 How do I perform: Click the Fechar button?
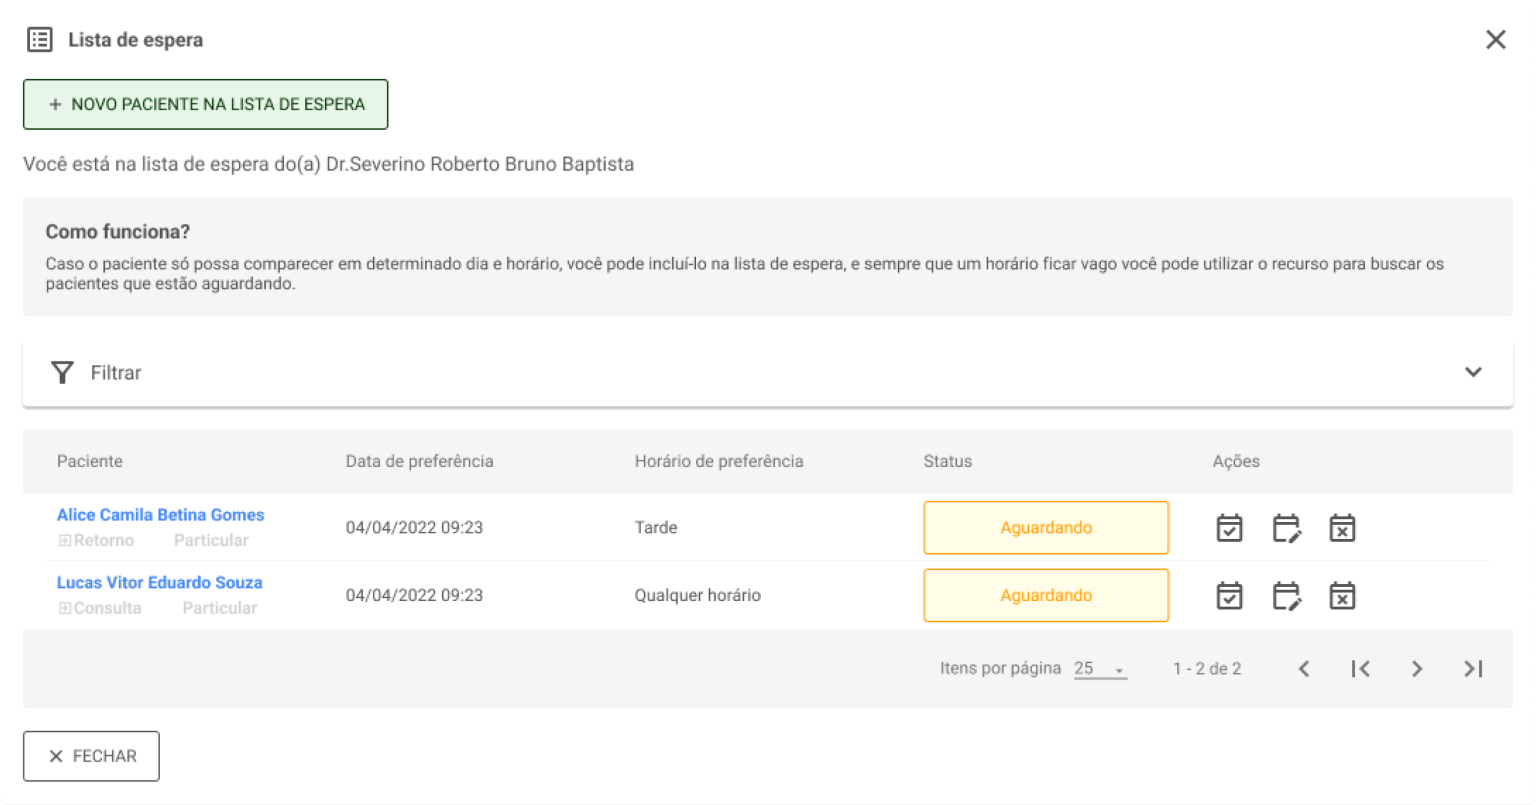click(91, 756)
